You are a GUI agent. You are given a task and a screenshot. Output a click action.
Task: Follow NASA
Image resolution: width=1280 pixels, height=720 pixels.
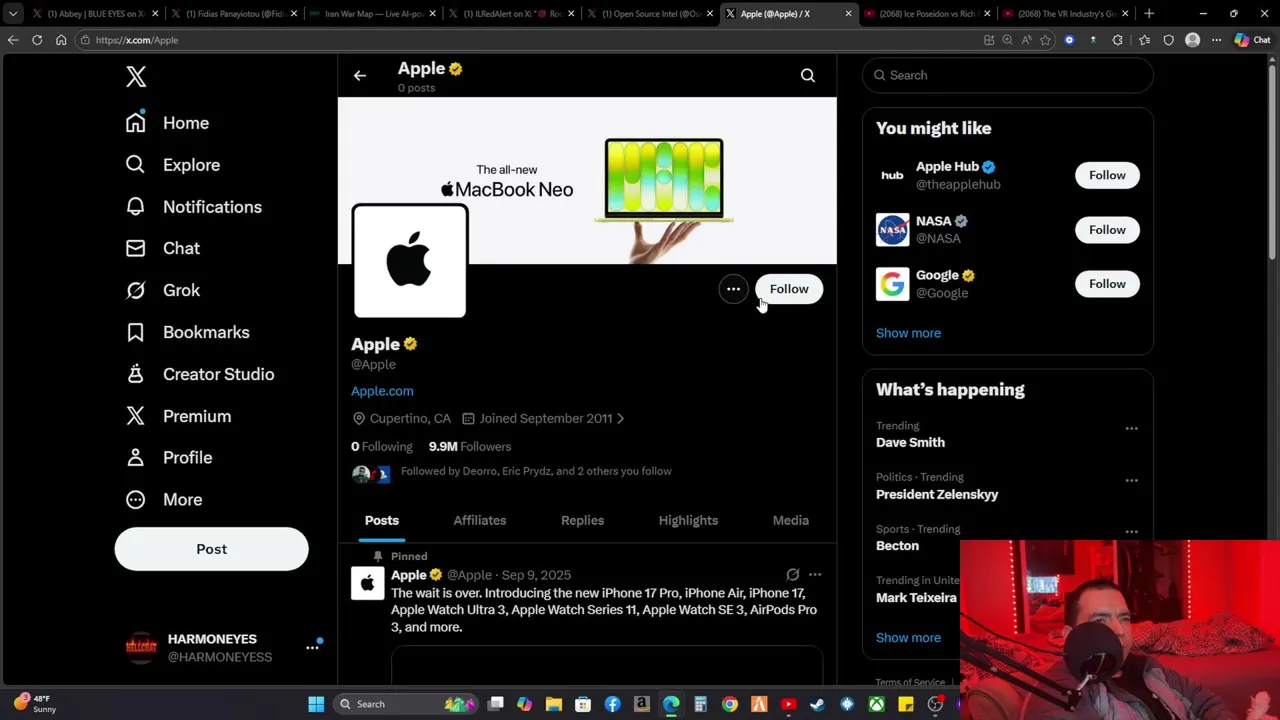tap(1107, 230)
